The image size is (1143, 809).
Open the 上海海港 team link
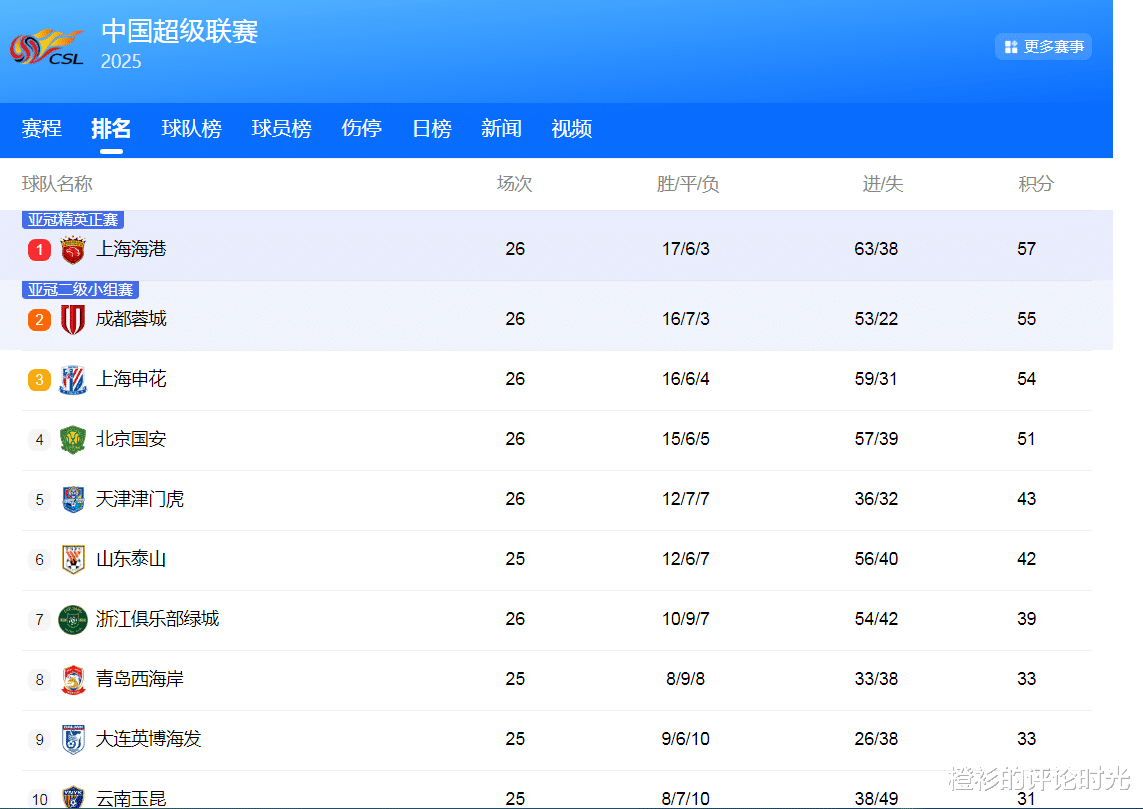coord(131,249)
